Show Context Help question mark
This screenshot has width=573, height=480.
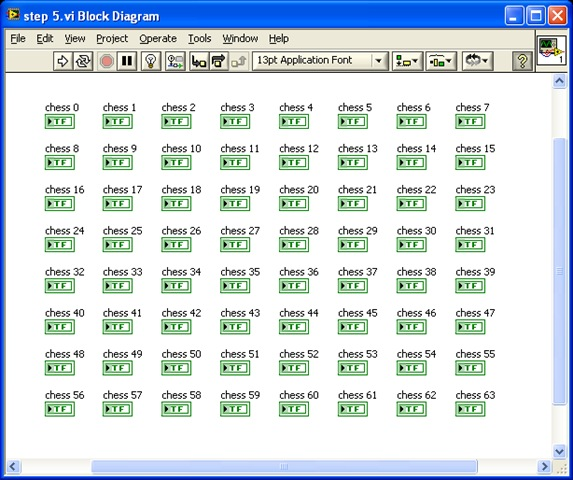click(522, 61)
